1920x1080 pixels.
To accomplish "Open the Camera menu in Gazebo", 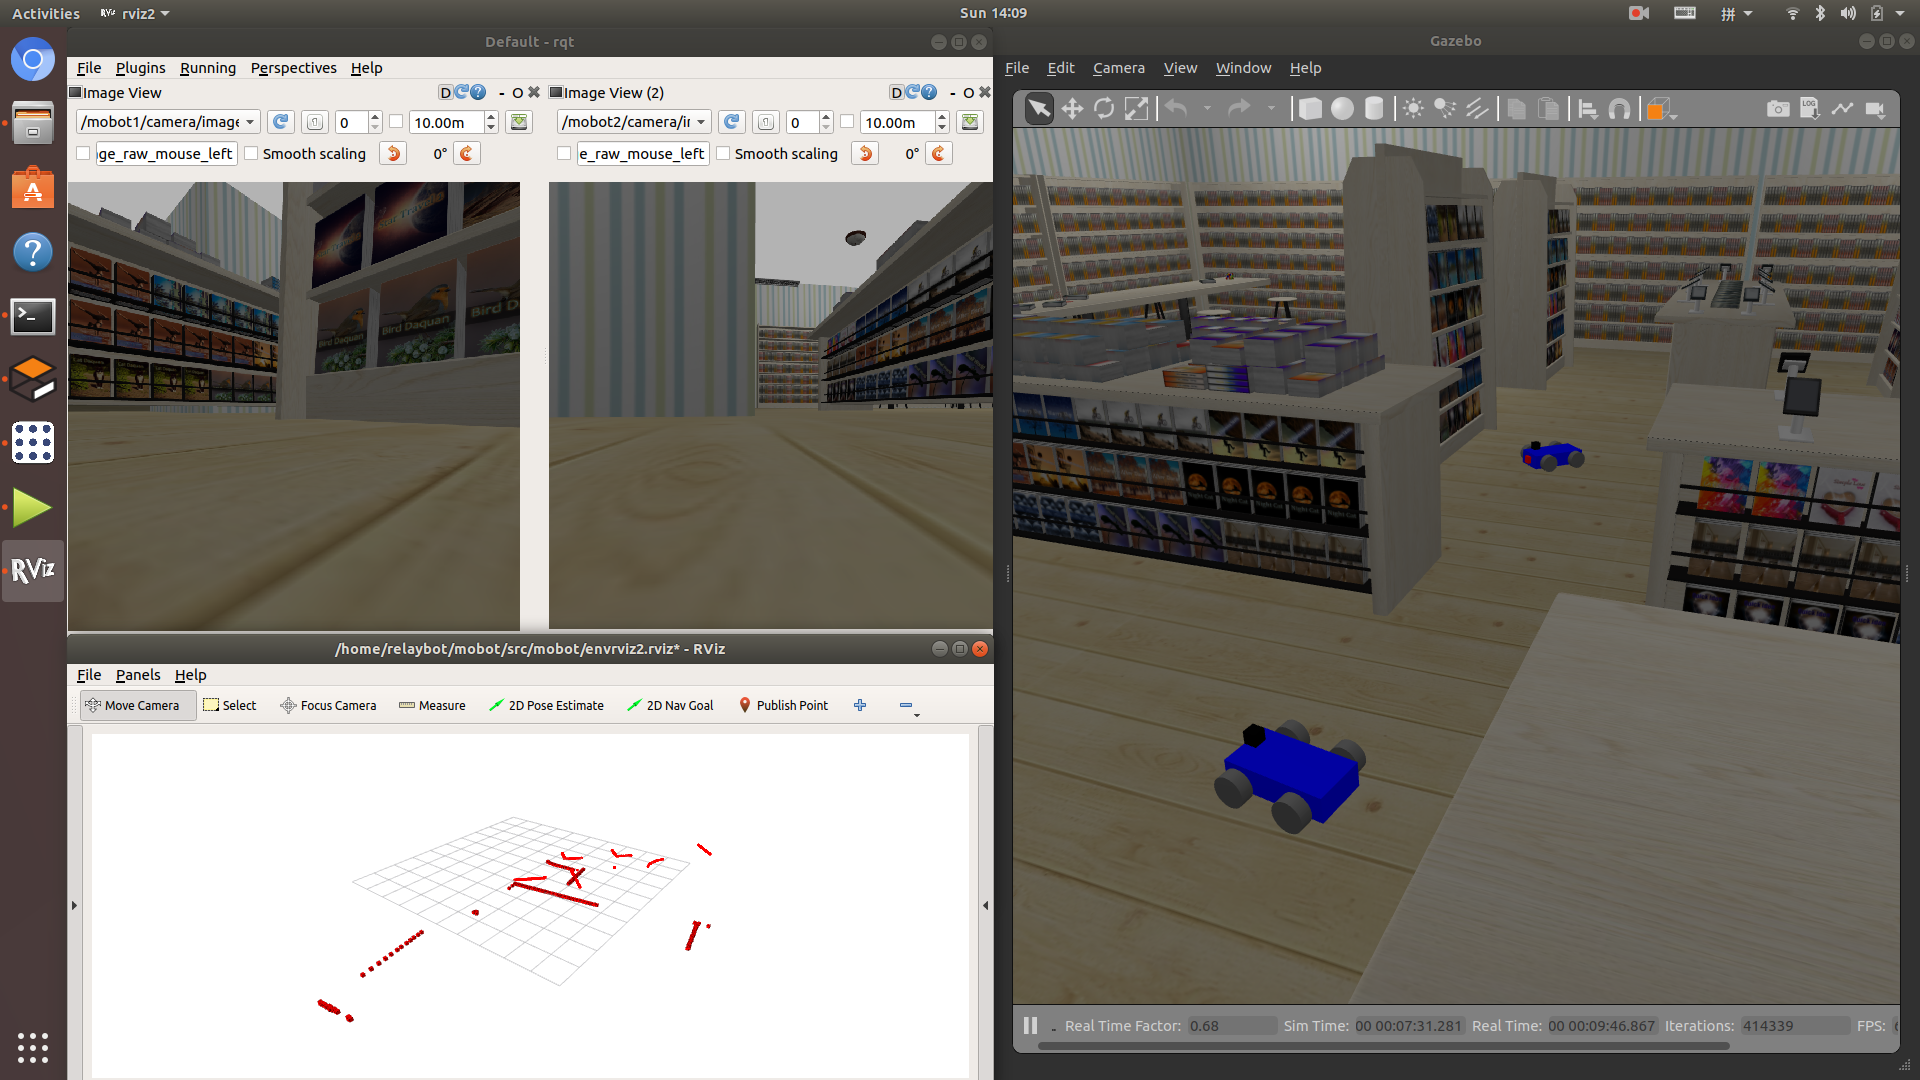I will point(1118,67).
